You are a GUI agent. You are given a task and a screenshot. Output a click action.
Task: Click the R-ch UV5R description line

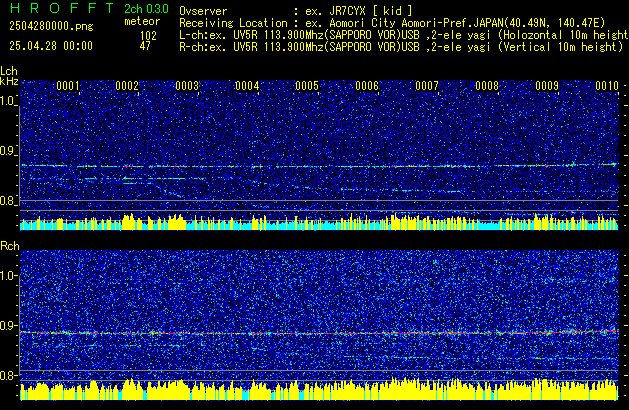(401, 47)
